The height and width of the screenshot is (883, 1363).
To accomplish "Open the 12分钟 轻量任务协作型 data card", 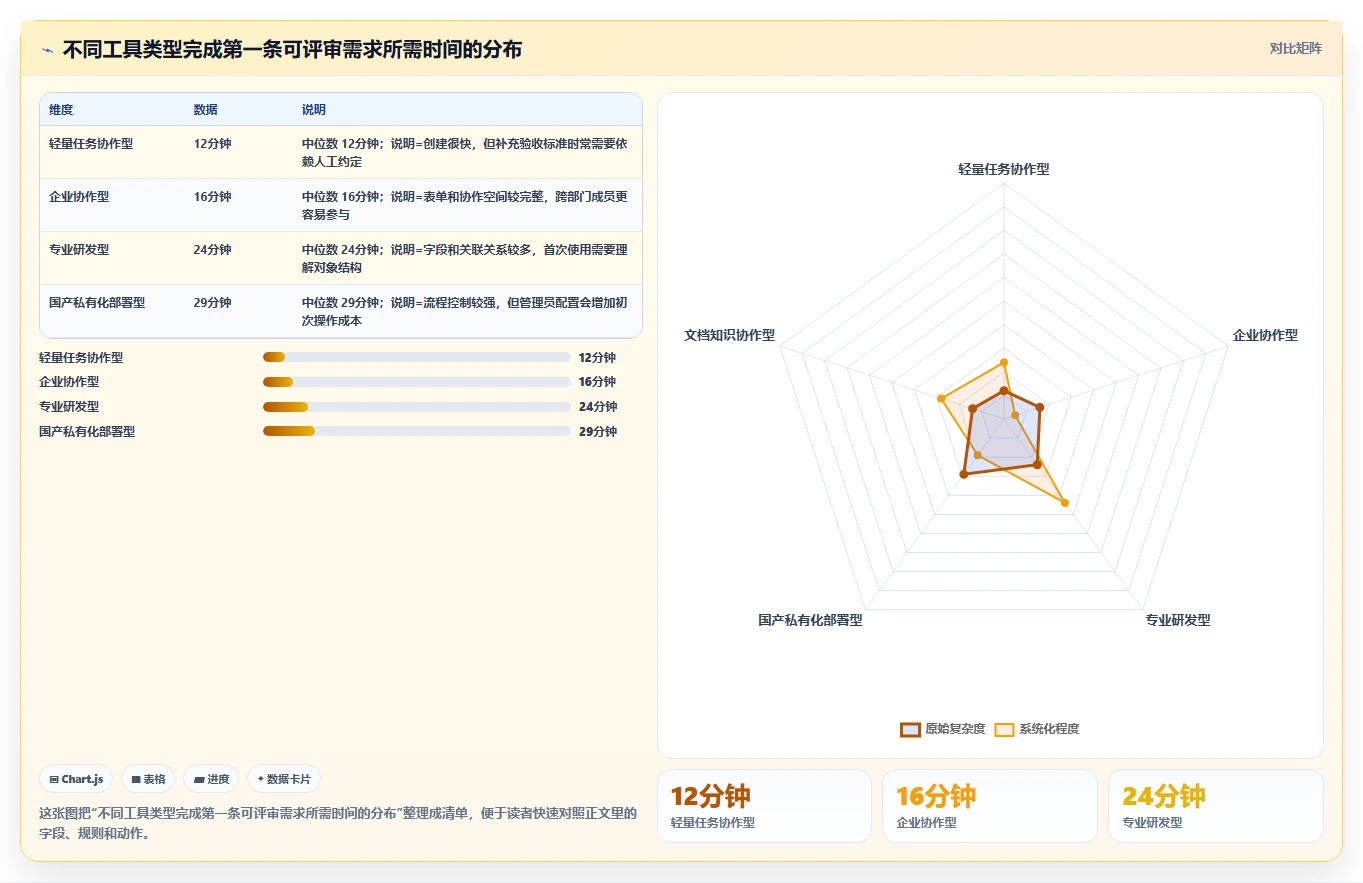I will 764,806.
